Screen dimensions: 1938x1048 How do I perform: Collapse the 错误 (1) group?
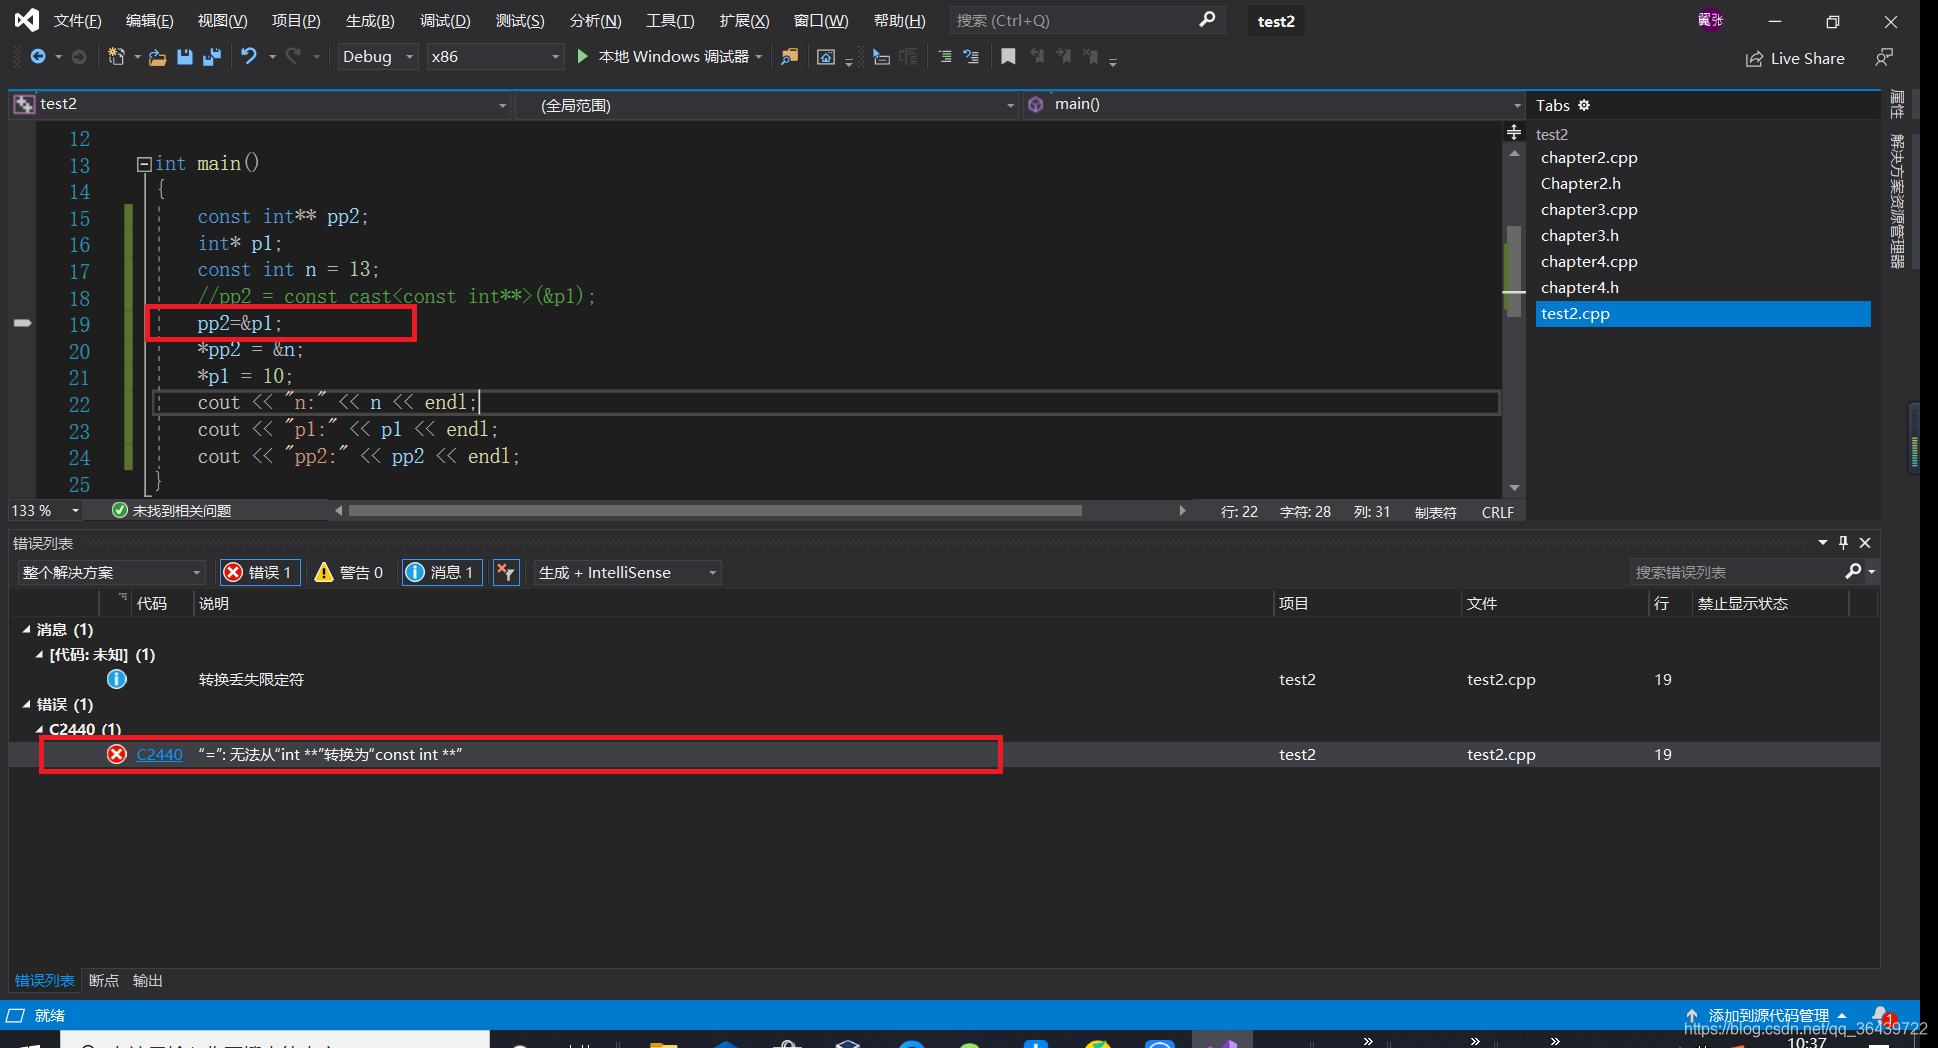(26, 704)
